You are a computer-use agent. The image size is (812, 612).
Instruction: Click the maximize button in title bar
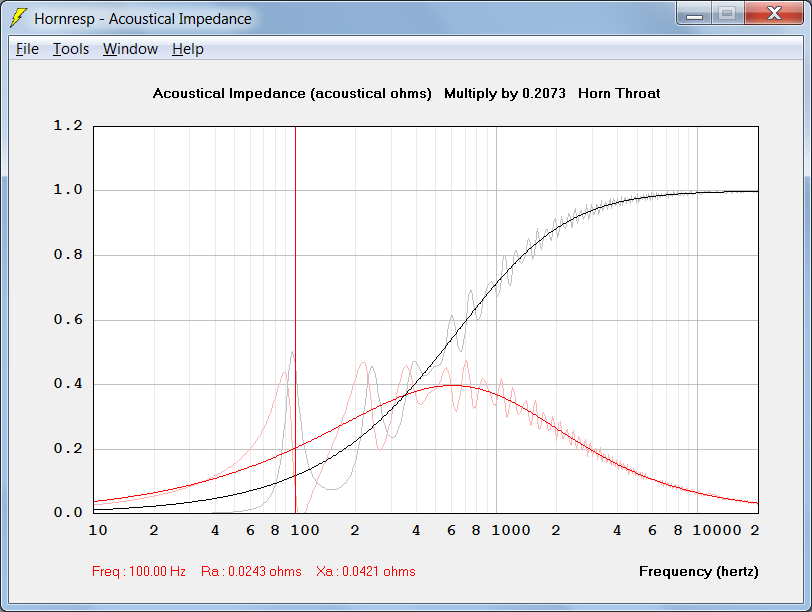[728, 14]
